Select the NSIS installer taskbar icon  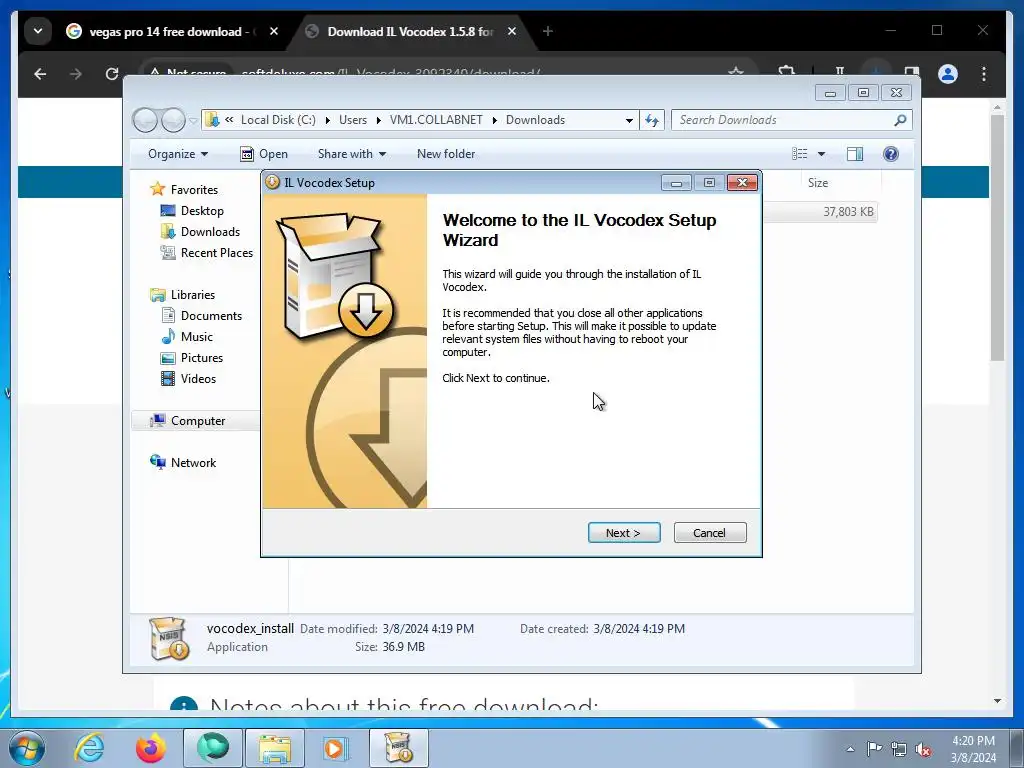[x=399, y=748]
